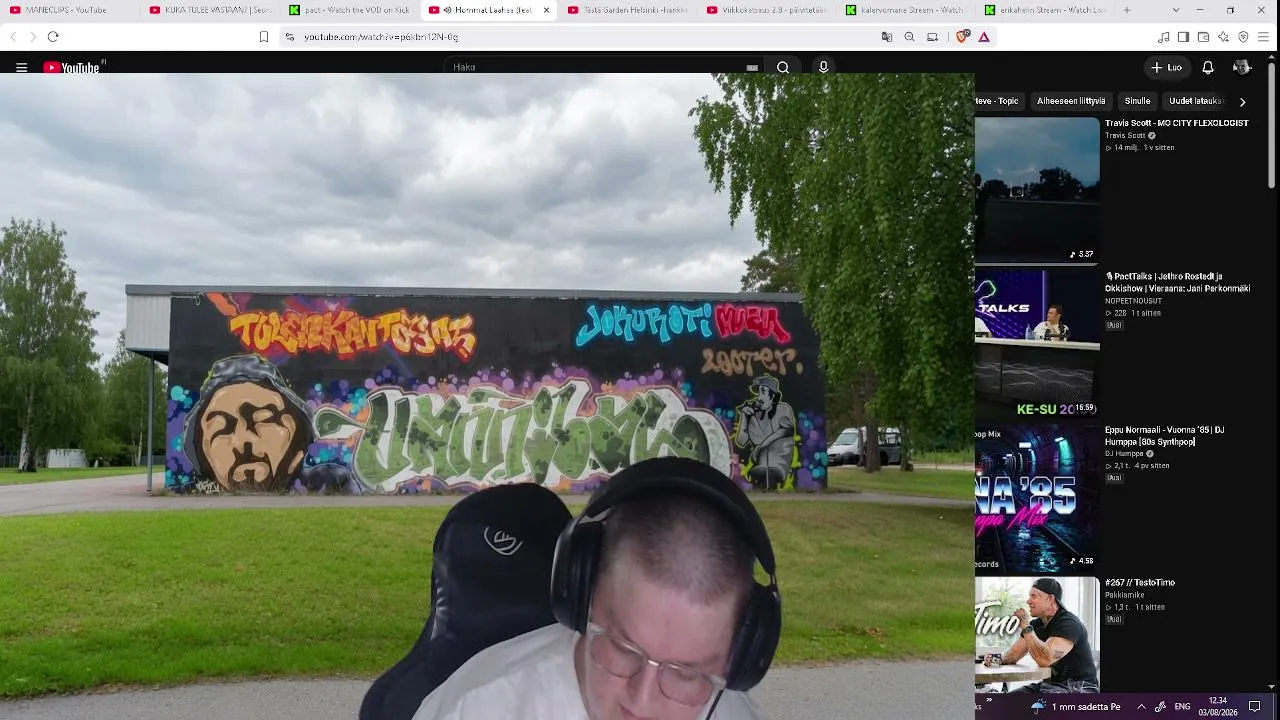Switch to the Viikkokatsaus 2.8 tab
Screen dimensions: 1280x720
[x=767, y=10]
